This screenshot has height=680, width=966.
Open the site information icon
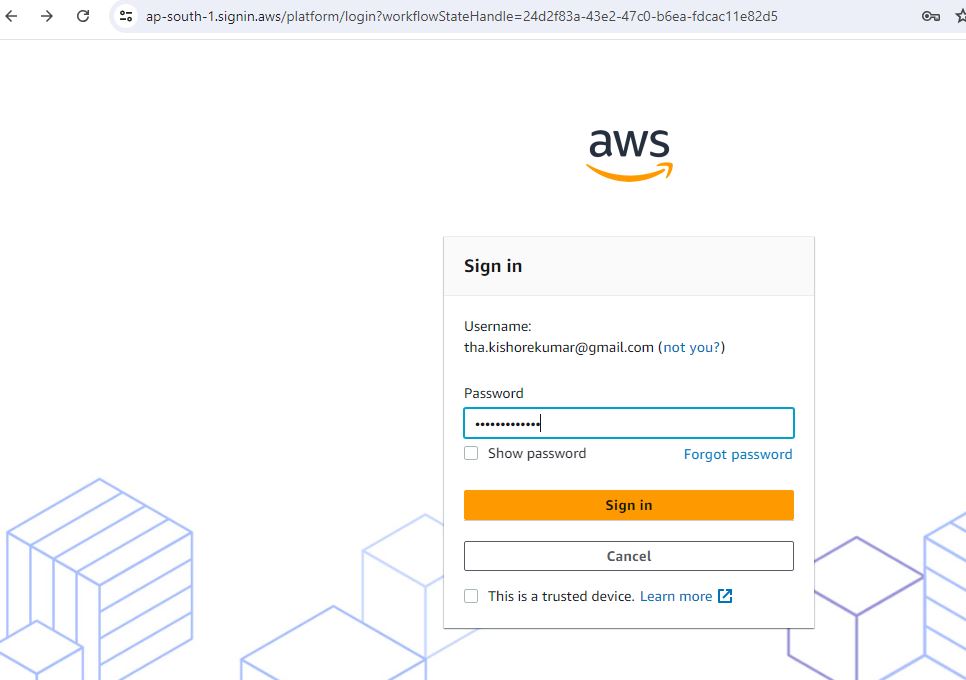[x=125, y=16]
